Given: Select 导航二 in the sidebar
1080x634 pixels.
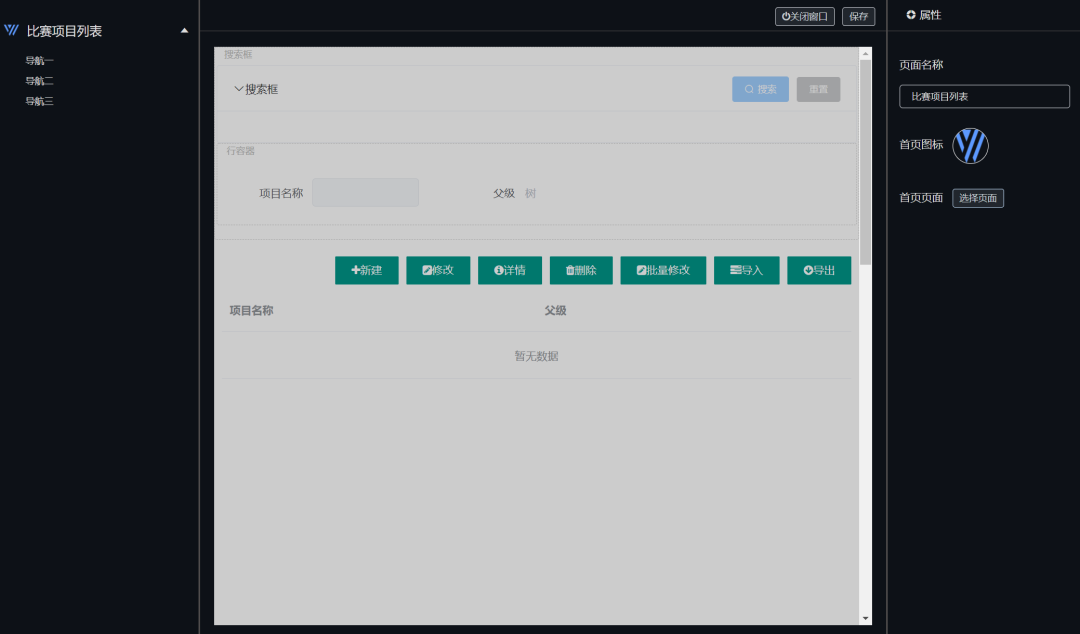Looking at the screenshot, I should [40, 81].
